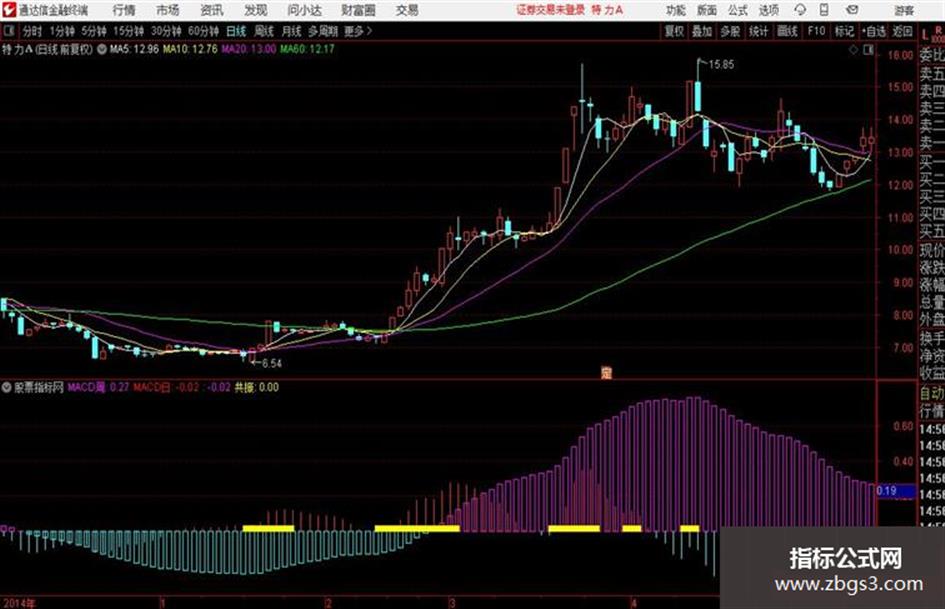Click the 标记 mark button
This screenshot has width=945, height=609.
[844, 31]
